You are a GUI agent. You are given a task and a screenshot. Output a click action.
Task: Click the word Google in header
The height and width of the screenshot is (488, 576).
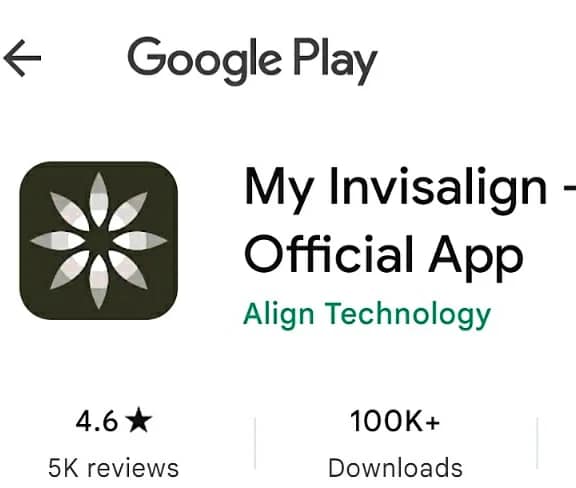coord(204,61)
